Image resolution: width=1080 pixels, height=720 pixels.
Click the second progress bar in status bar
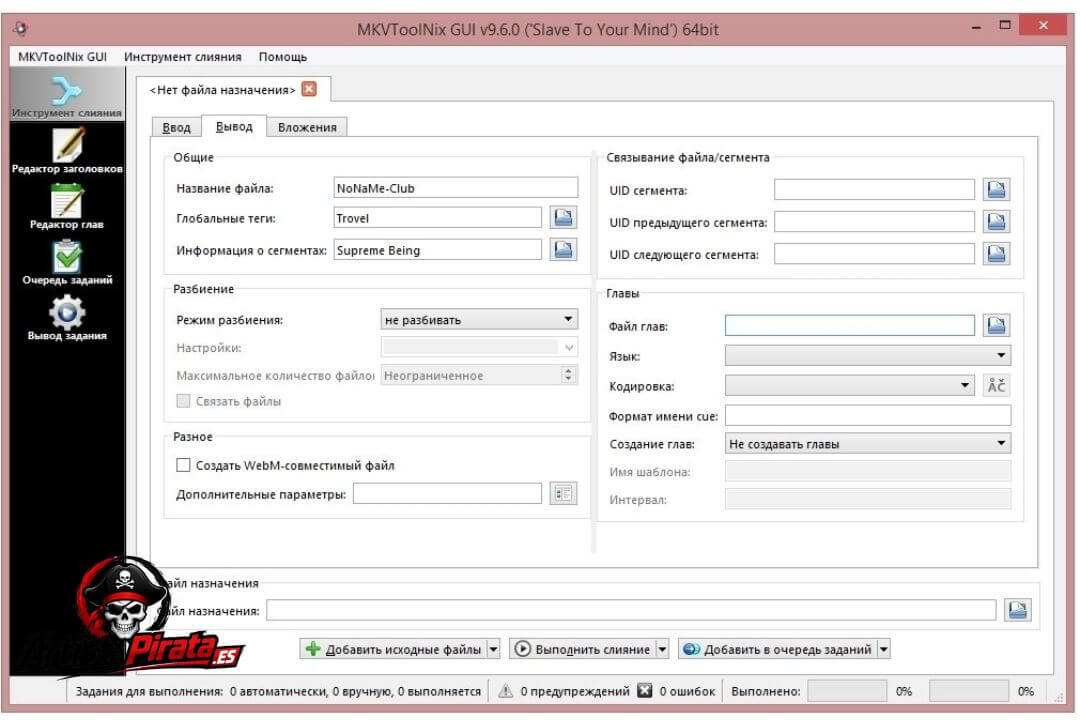click(x=968, y=690)
